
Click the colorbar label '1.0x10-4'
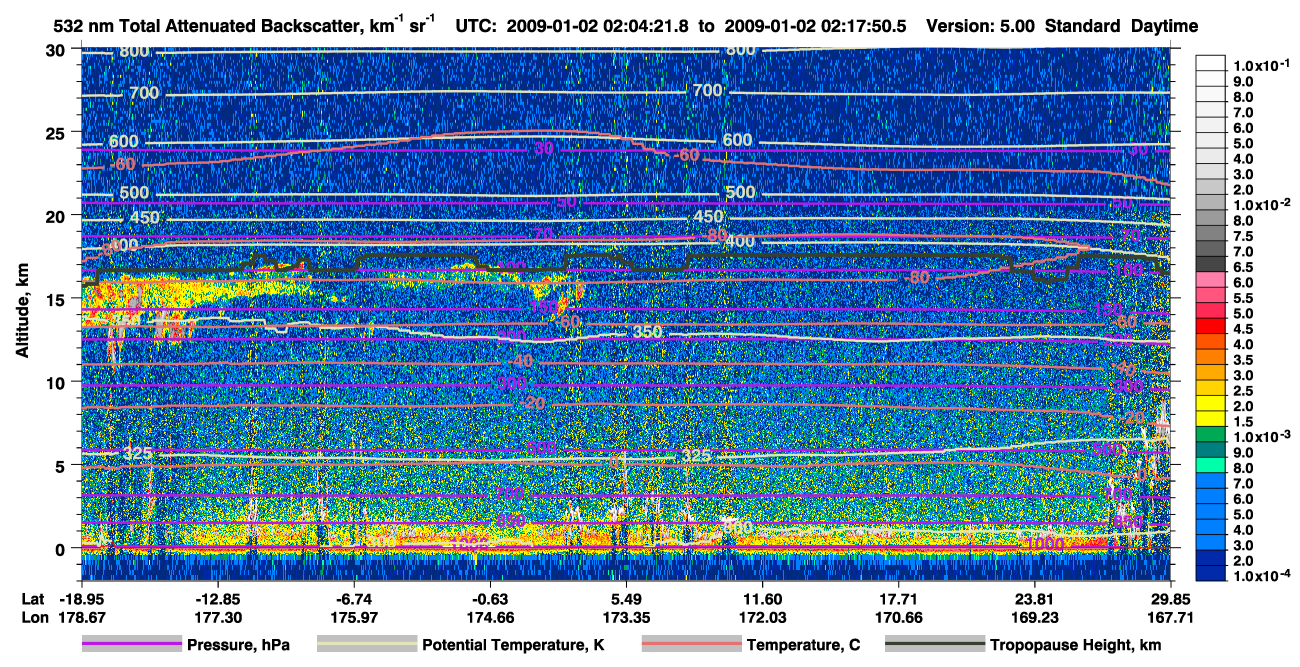1263,577
